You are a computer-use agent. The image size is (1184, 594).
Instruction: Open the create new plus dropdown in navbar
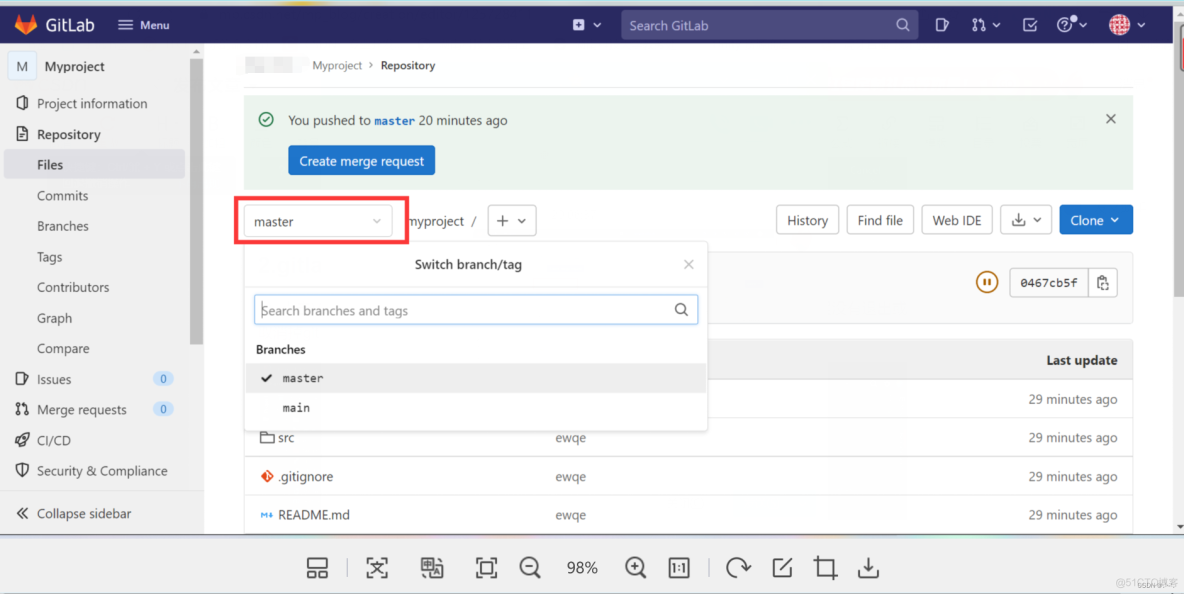click(587, 25)
